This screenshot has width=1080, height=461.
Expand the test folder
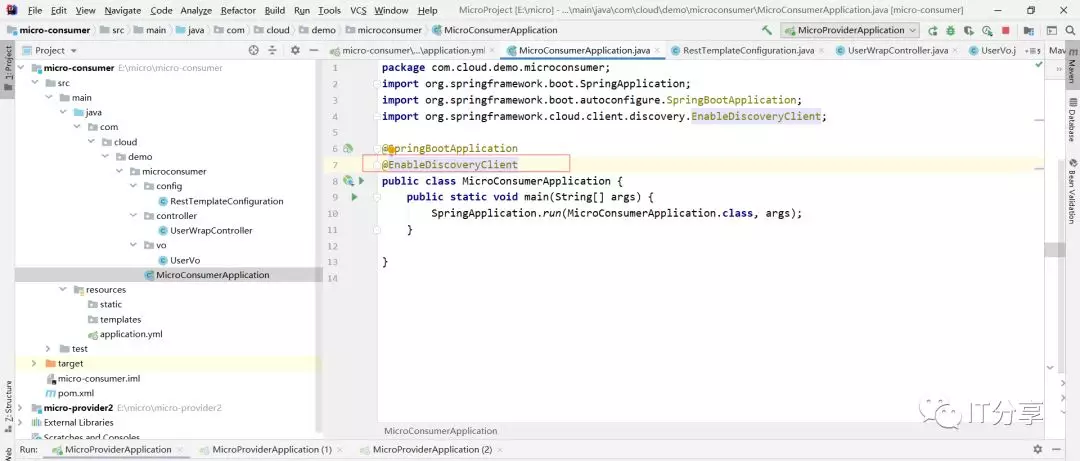pos(48,349)
